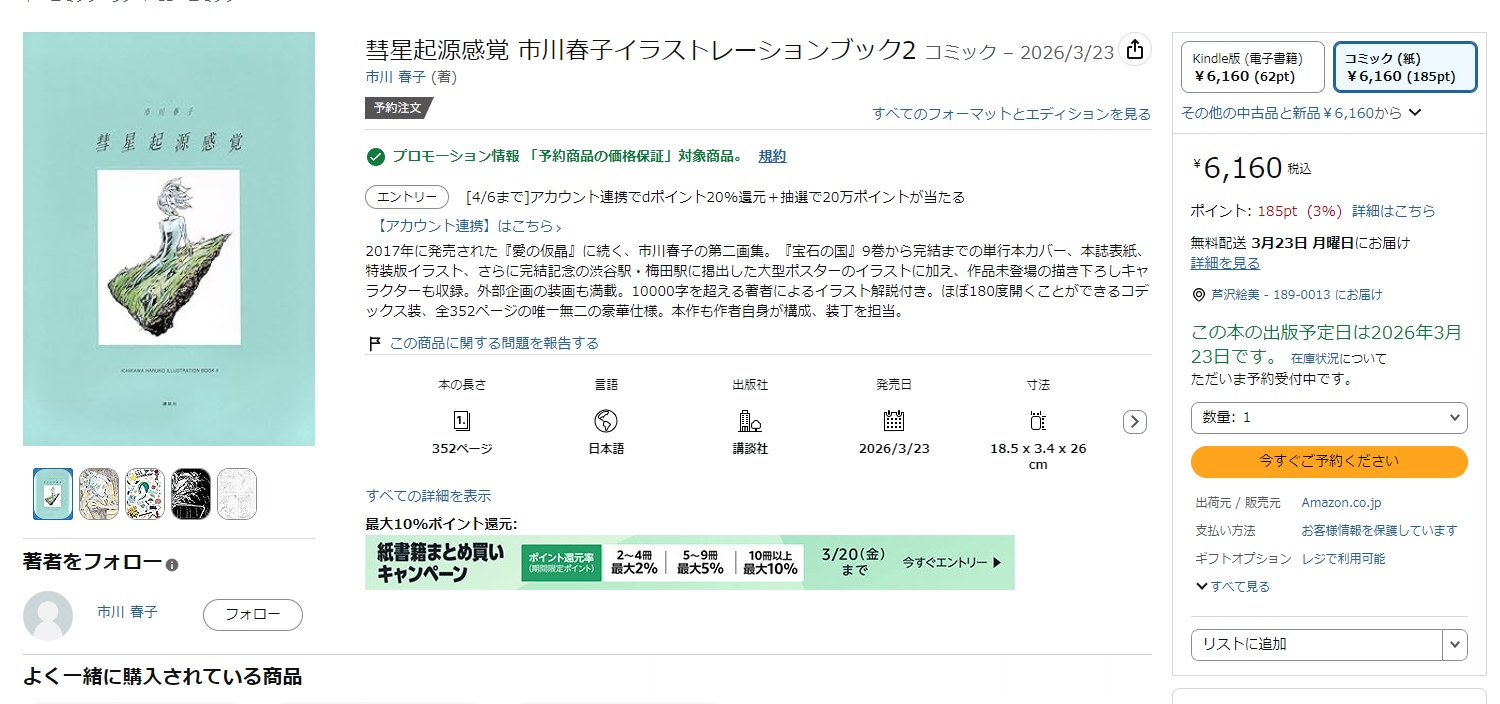Image resolution: width=1500 pixels, height=704 pixels.
Task: Select the Kindle版 (電子書籍) format
Action: (1252, 67)
